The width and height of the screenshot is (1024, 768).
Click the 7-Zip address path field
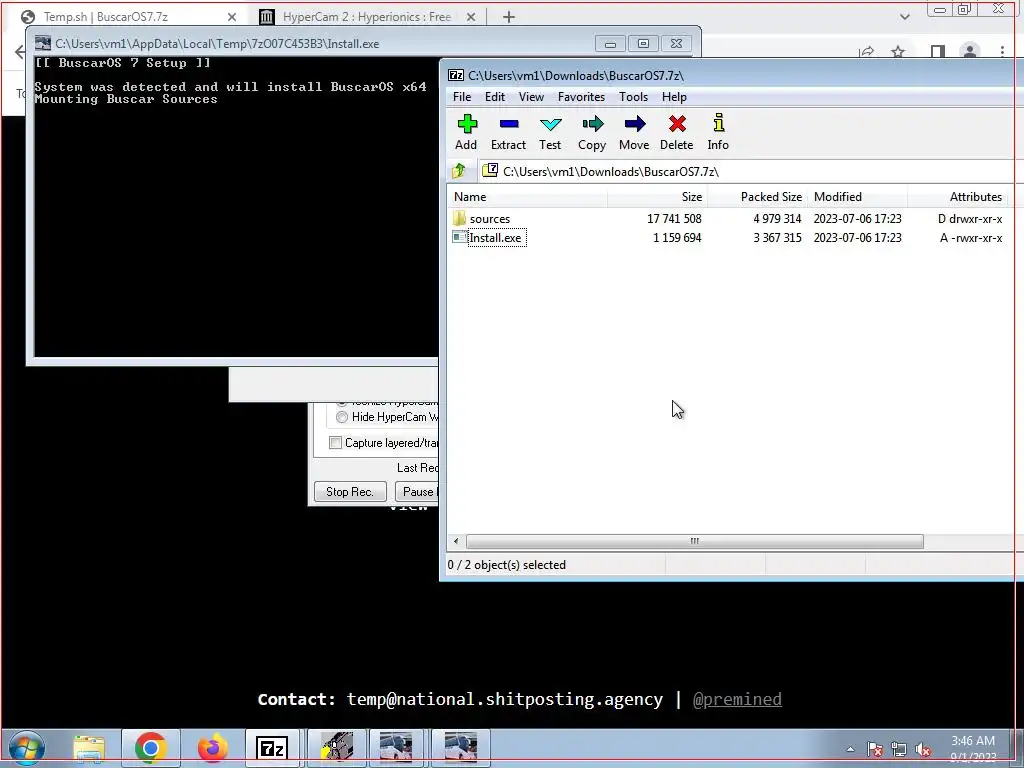[750, 171]
